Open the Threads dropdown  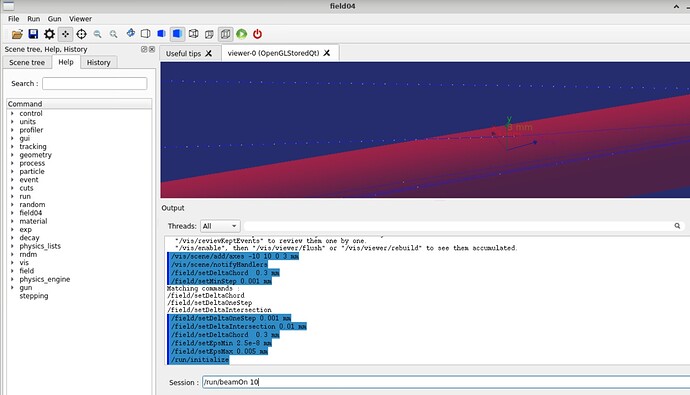(x=220, y=226)
